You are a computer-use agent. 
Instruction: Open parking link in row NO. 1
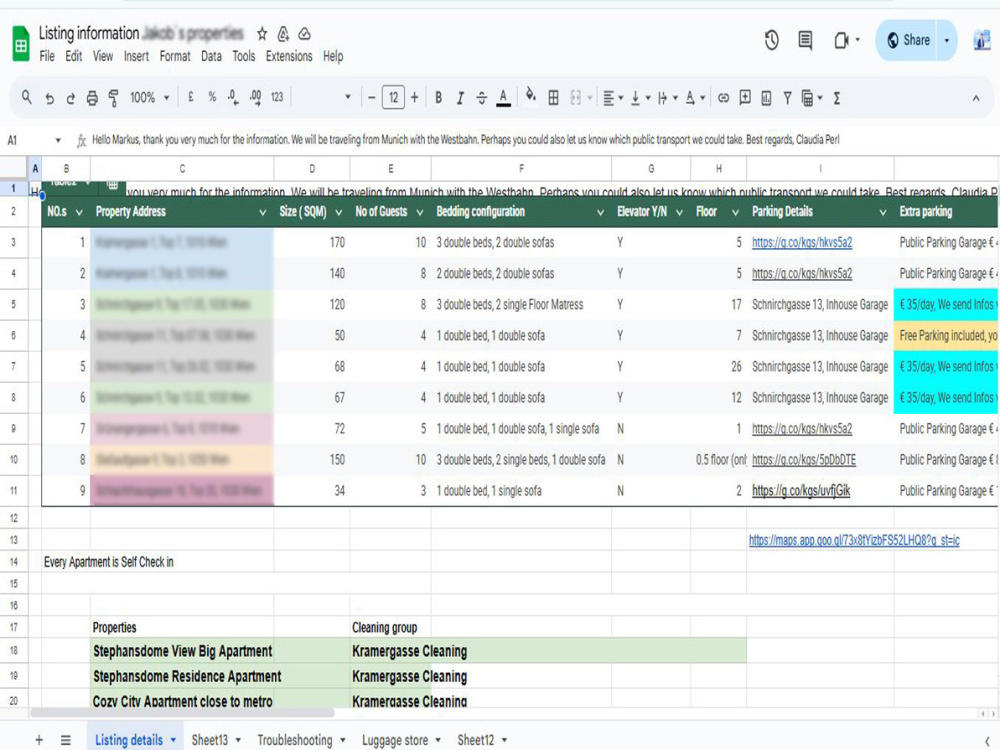(x=802, y=242)
